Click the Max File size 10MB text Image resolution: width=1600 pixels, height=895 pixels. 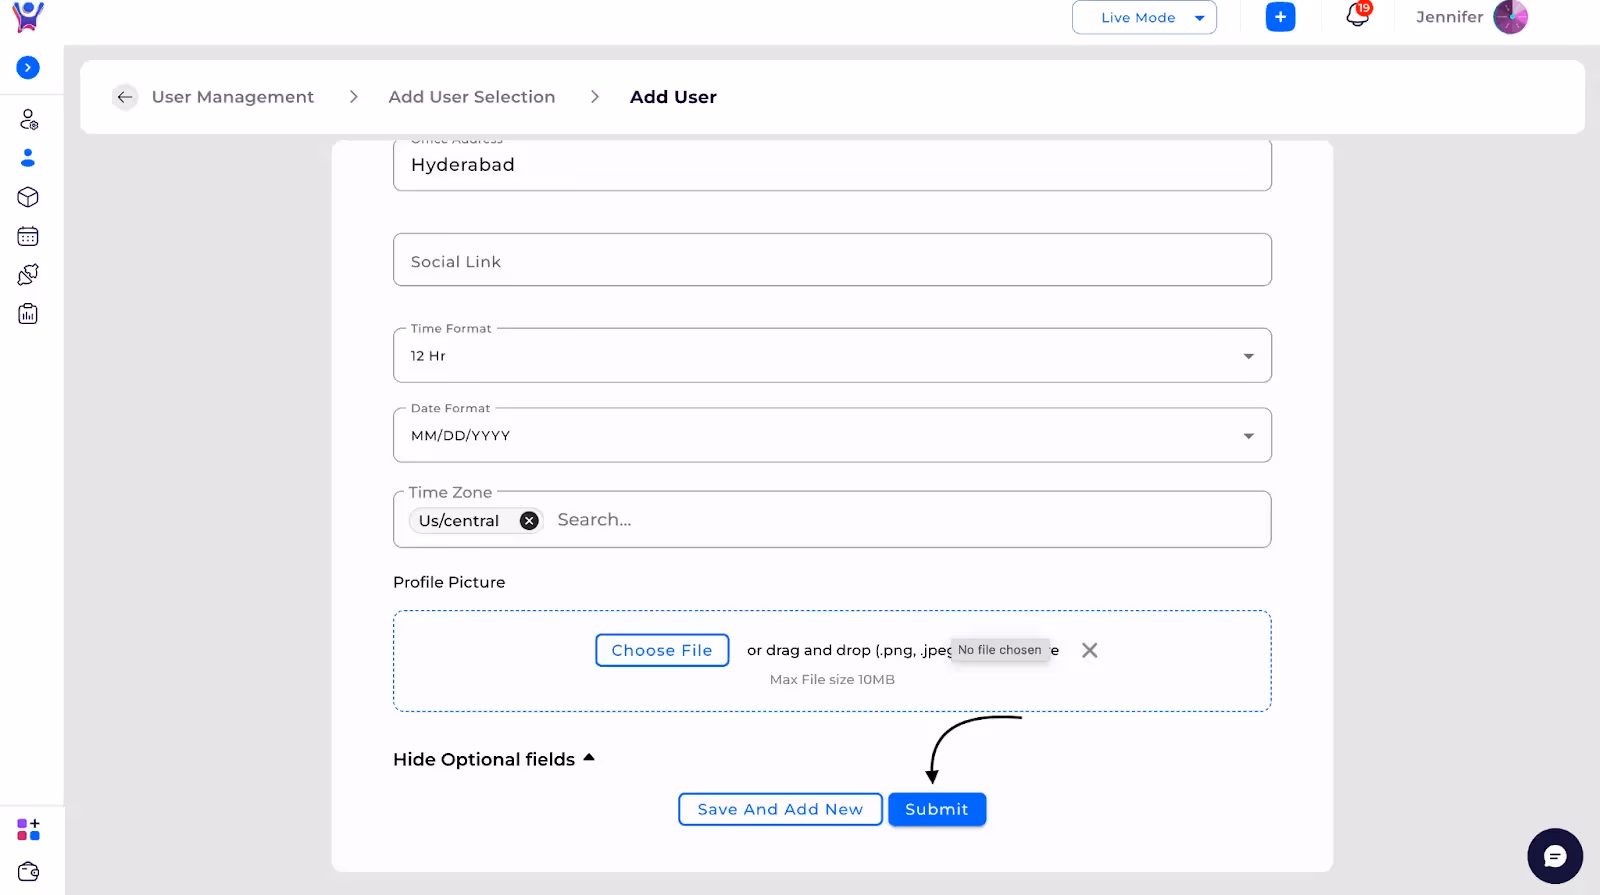832,680
